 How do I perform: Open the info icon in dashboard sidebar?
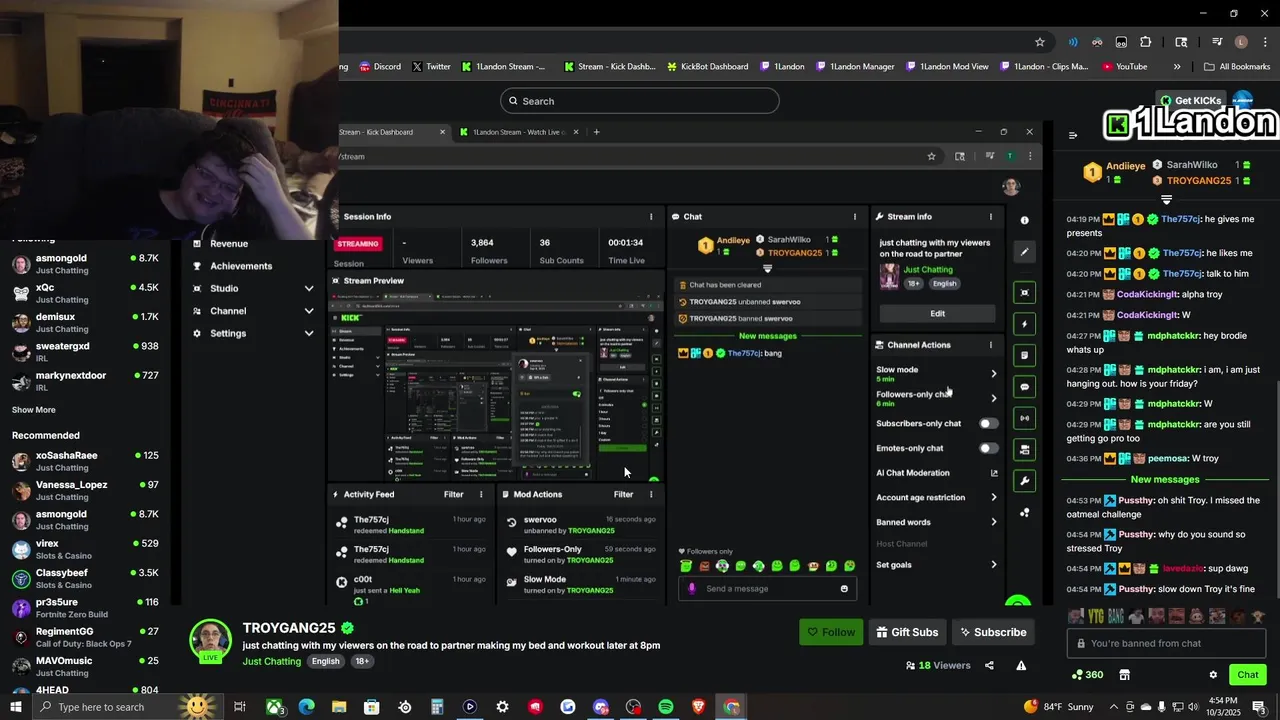[1024, 220]
